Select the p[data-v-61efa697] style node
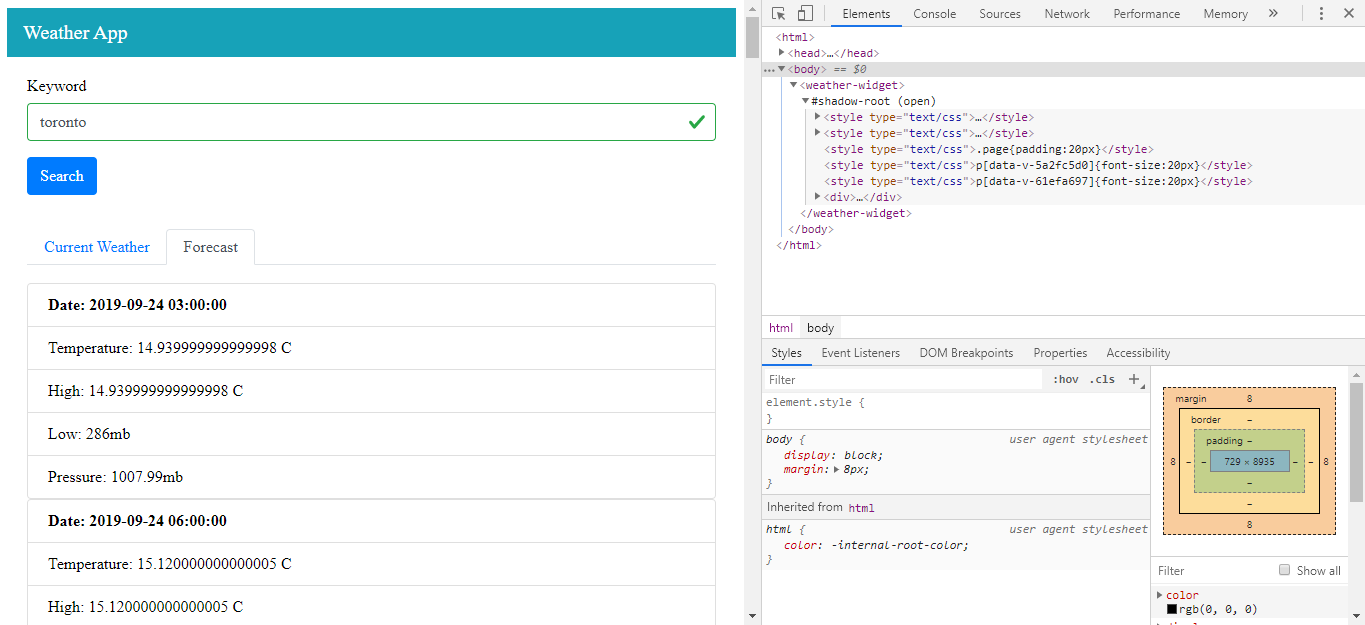The width and height of the screenshot is (1365, 625). click(1038, 181)
